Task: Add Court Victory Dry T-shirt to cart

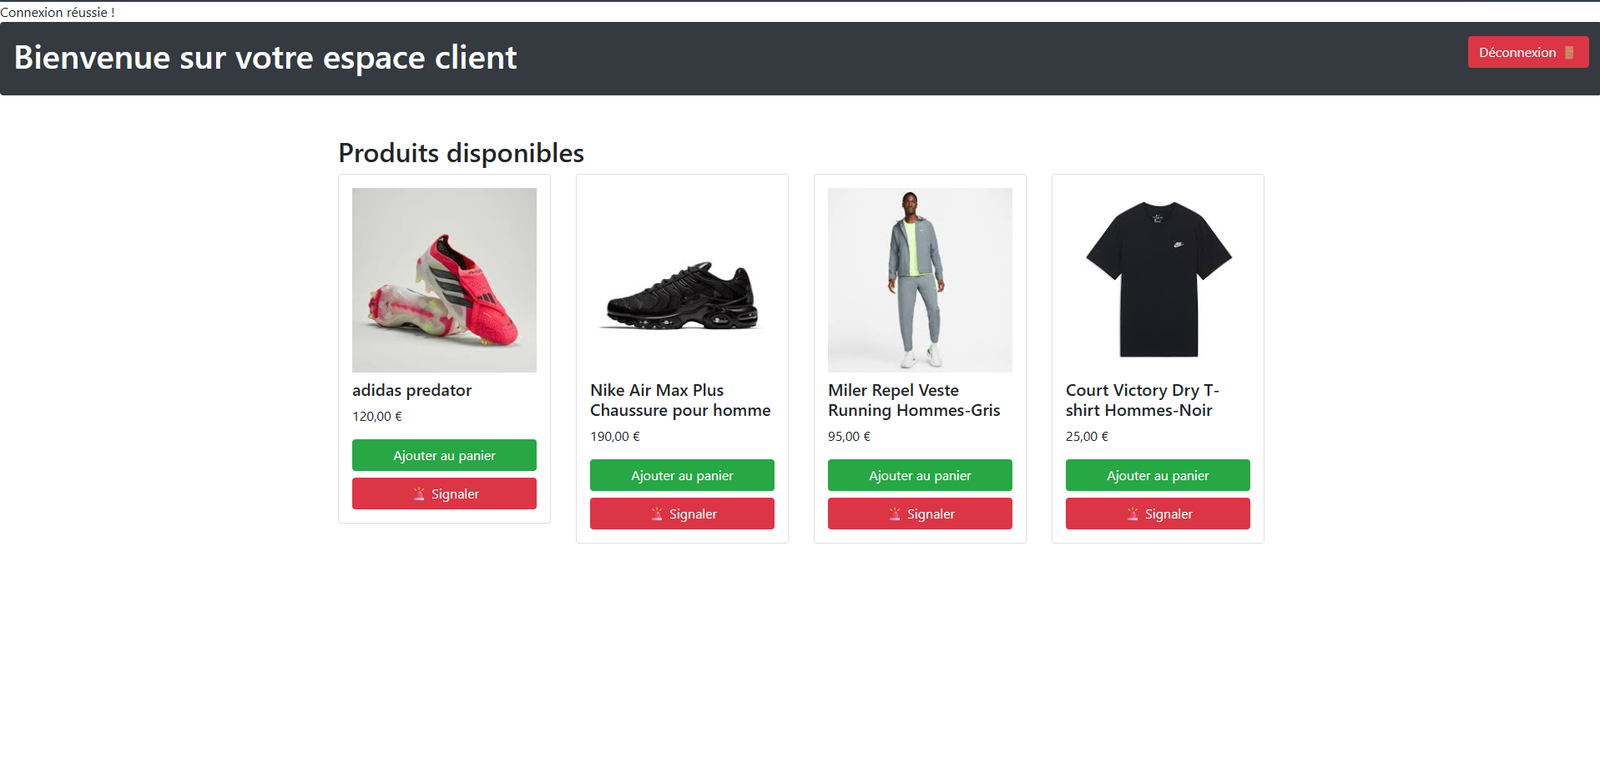Action: tap(1158, 475)
